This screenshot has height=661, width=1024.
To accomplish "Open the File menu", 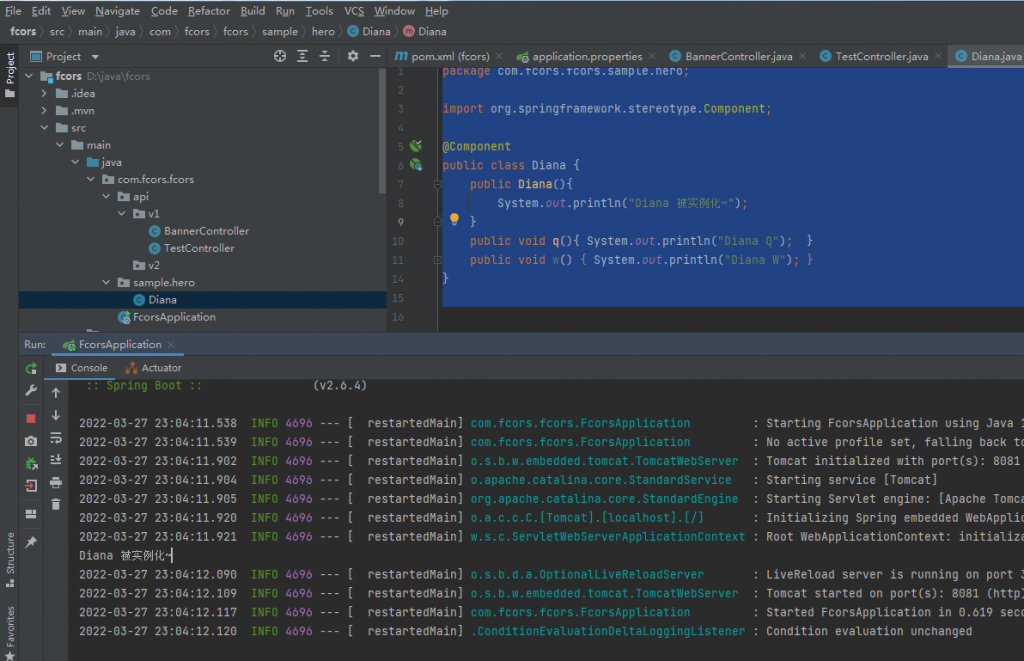I will click(x=13, y=11).
